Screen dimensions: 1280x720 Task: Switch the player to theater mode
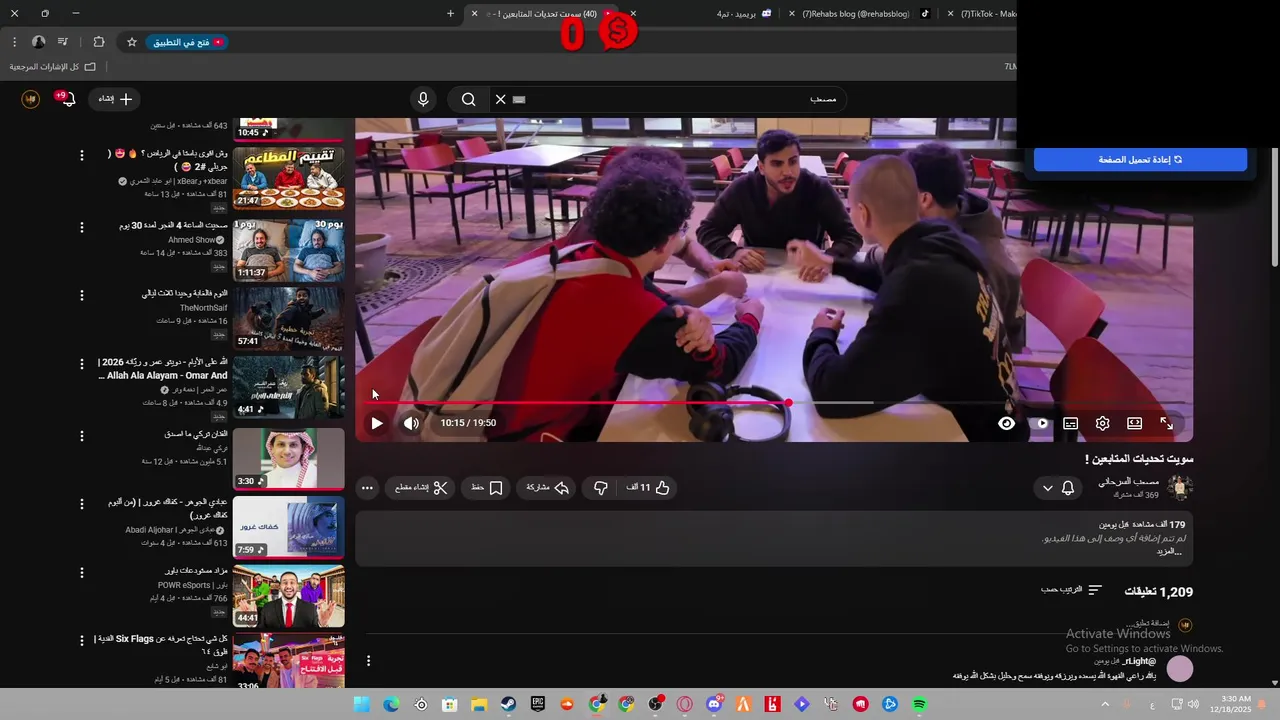[1134, 423]
